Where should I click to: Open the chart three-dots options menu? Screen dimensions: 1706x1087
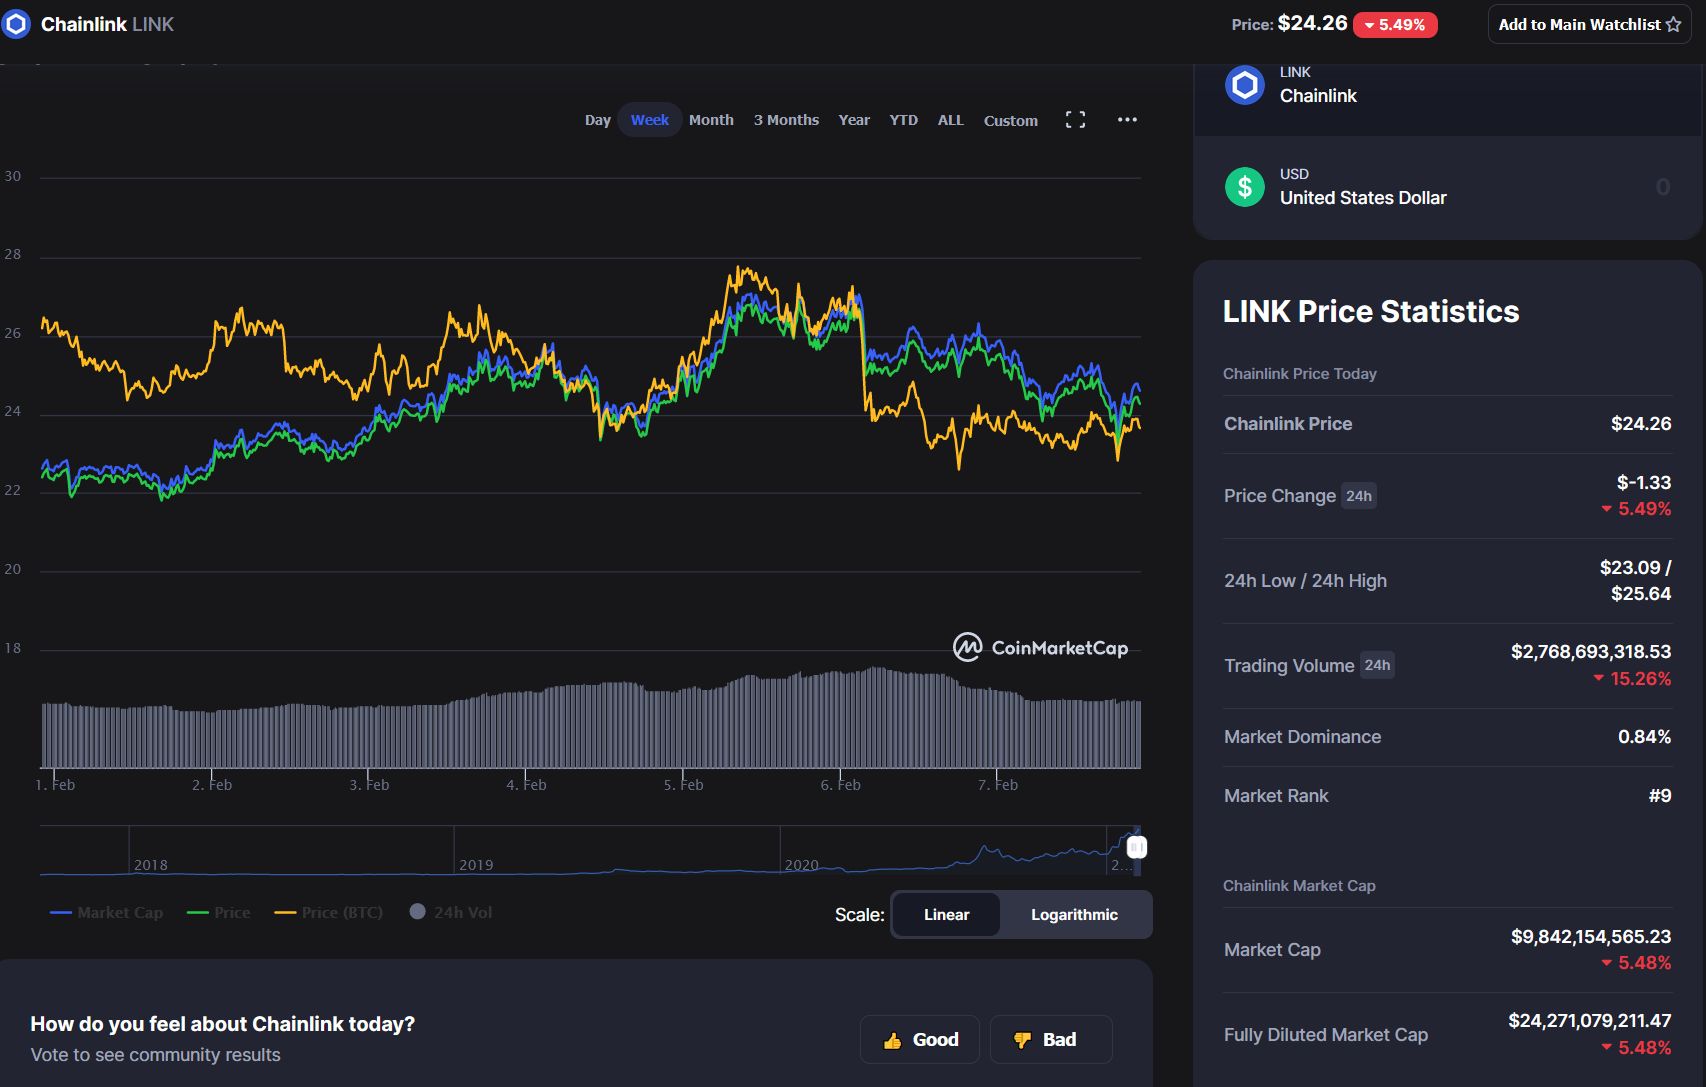[1127, 120]
